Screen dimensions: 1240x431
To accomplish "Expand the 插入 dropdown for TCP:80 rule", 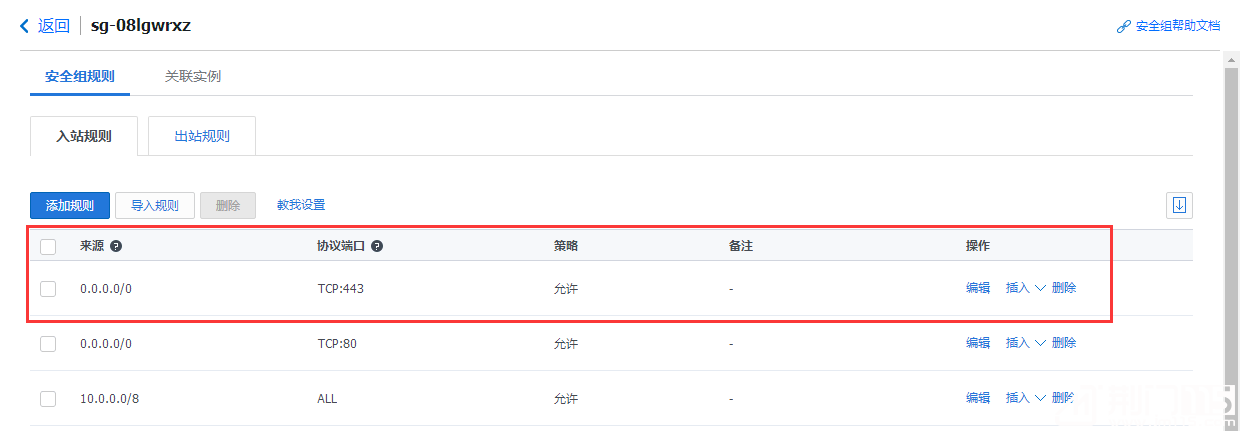I will tap(1025, 343).
